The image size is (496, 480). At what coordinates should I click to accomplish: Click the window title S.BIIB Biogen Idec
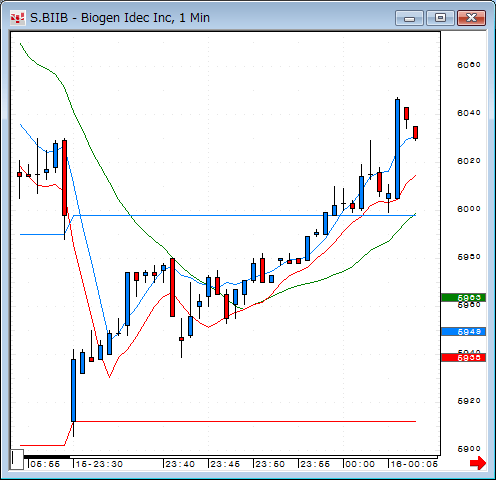click(120, 18)
